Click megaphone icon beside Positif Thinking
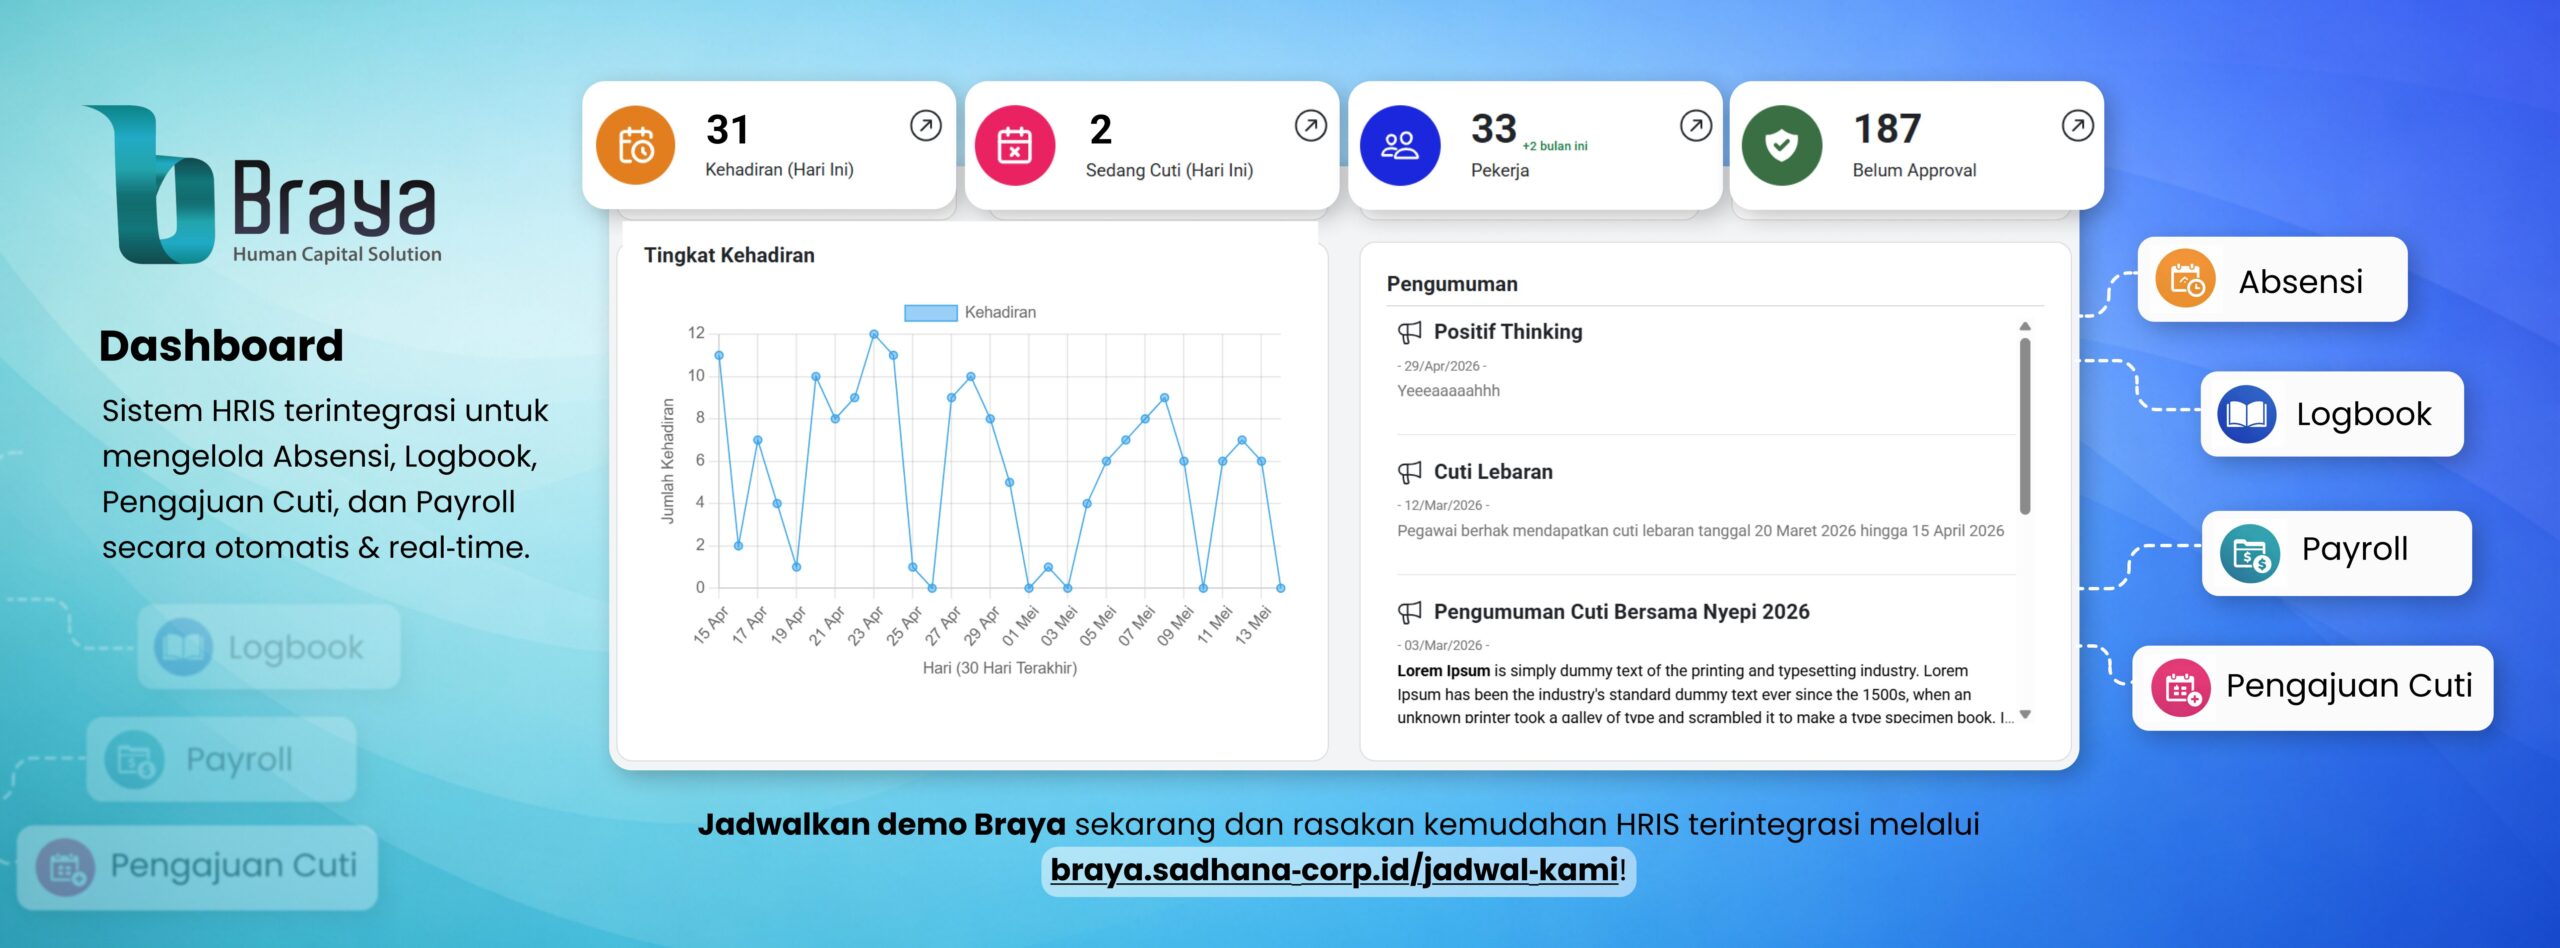 coord(1410,332)
